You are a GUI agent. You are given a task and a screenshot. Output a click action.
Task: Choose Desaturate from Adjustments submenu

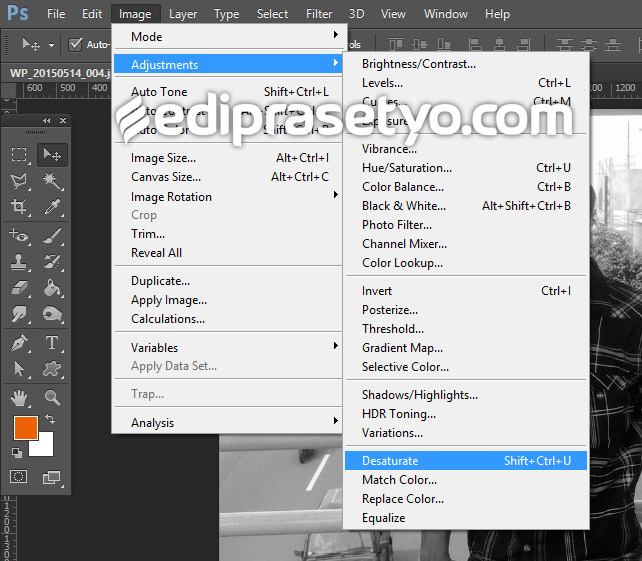(466, 461)
